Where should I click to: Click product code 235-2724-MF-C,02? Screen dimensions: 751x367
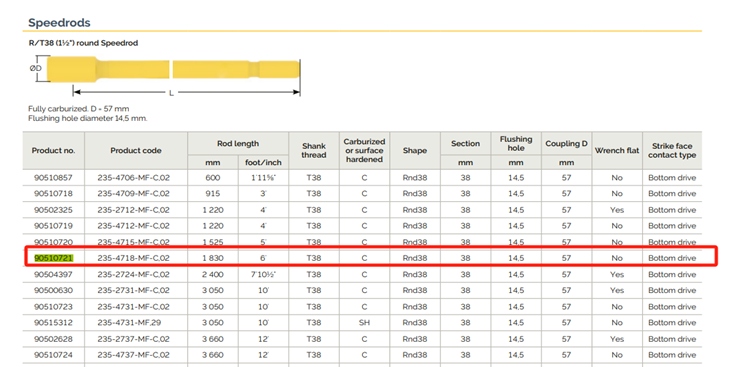[134, 275]
